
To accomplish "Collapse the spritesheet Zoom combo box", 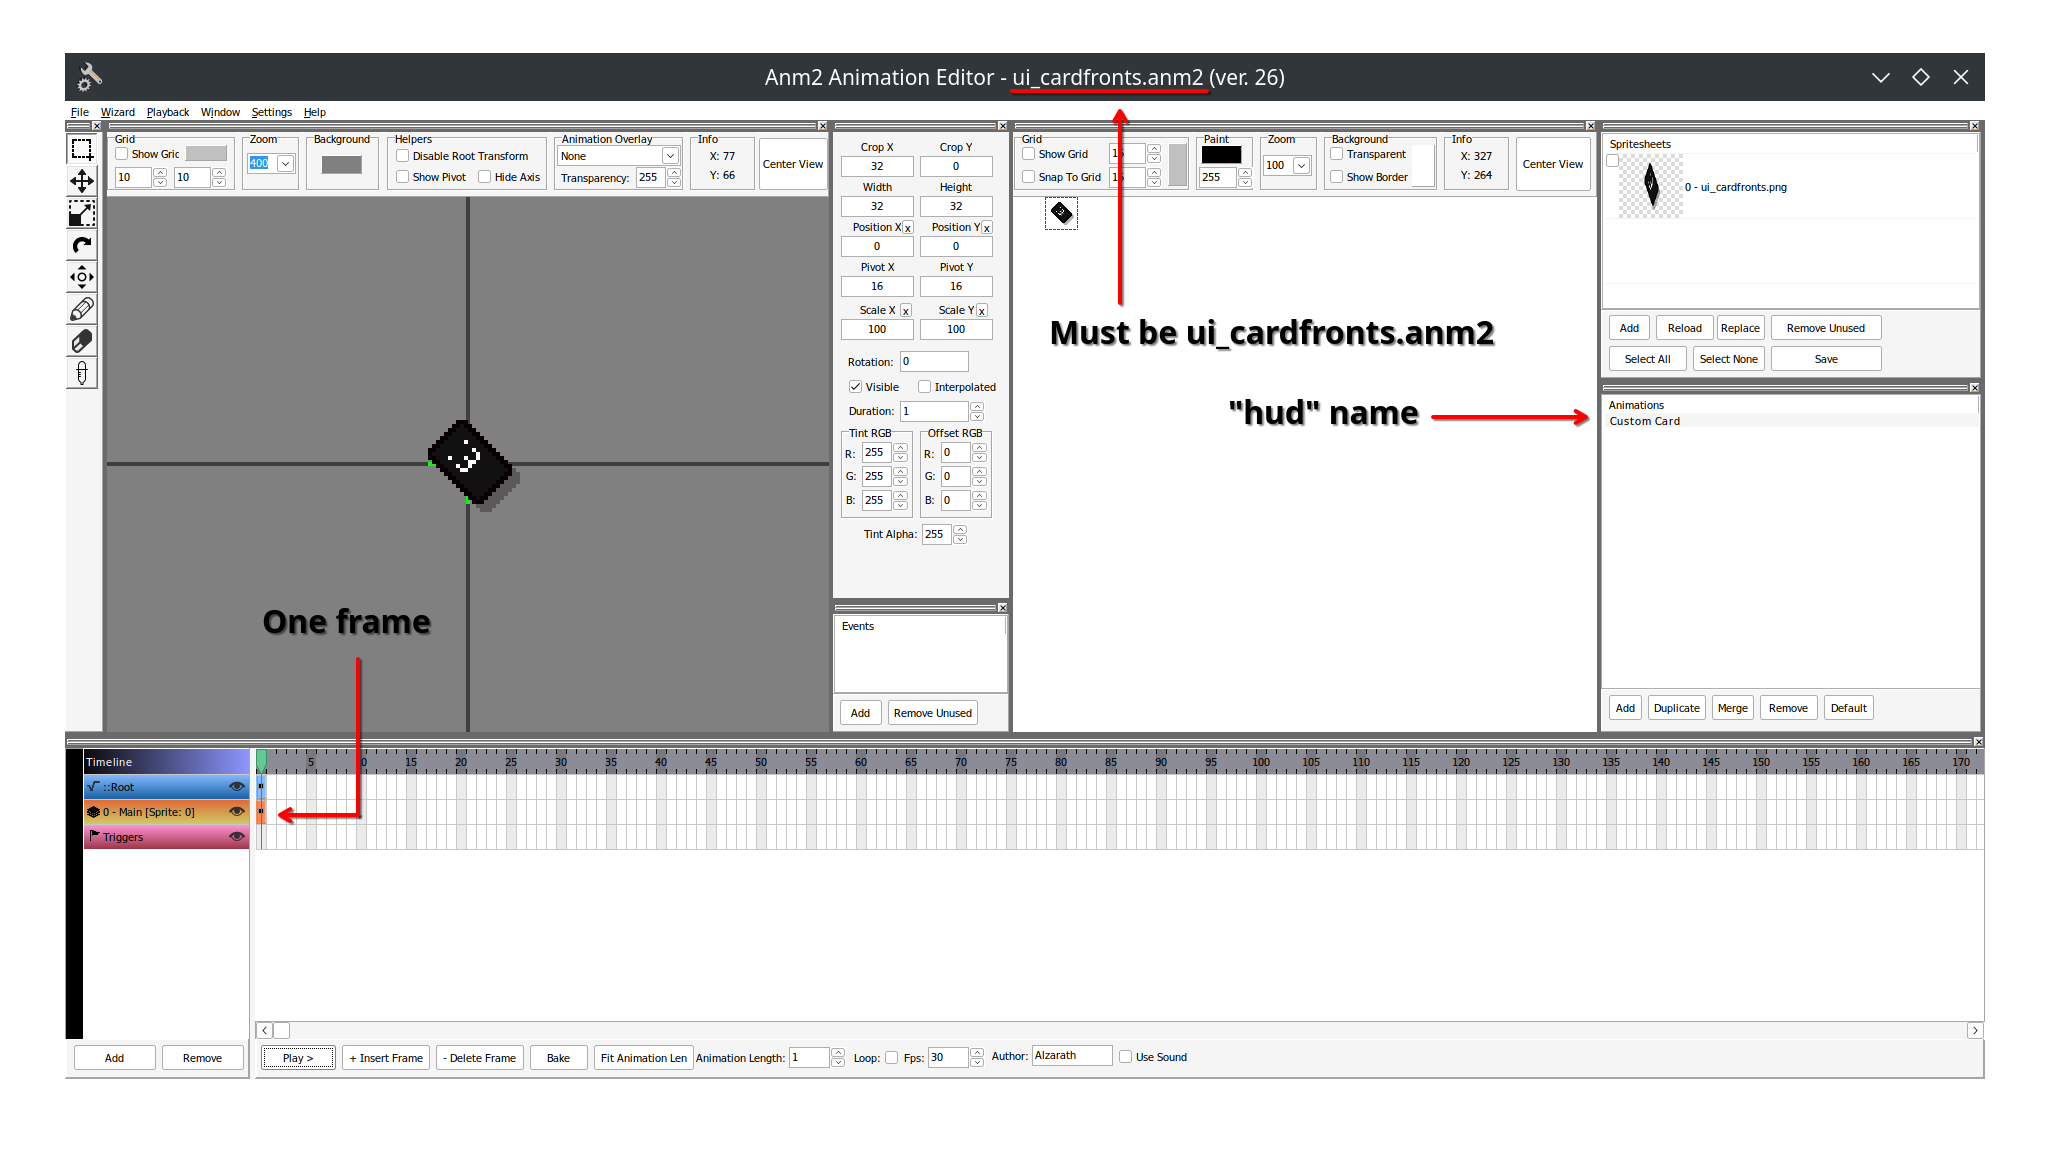I will click(1301, 166).
